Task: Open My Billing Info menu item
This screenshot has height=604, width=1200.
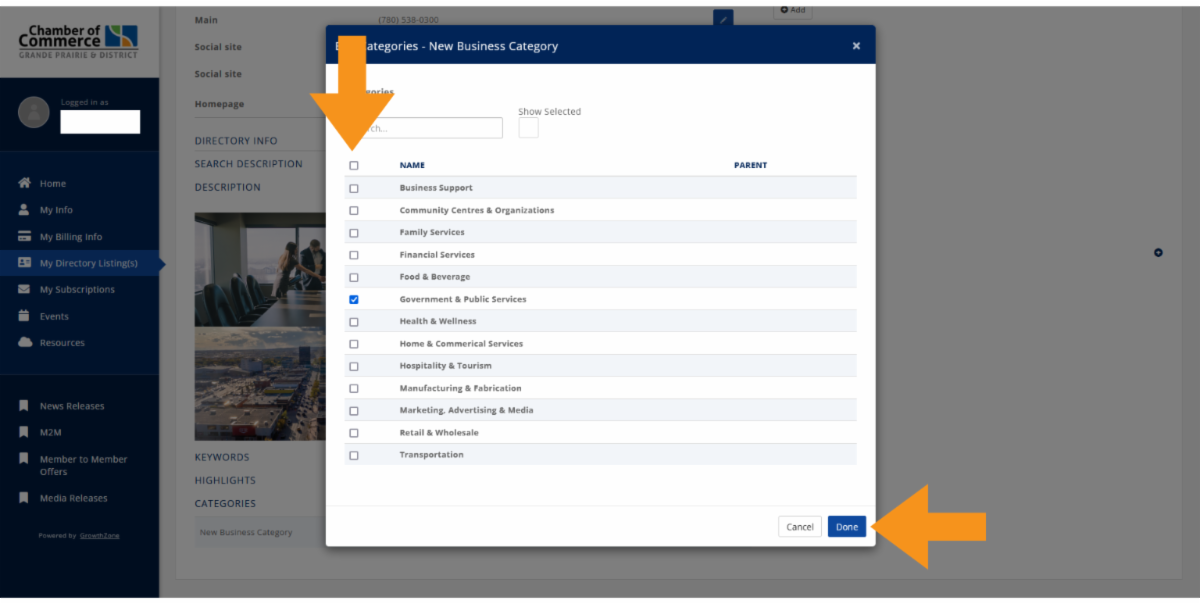Action: (71, 237)
